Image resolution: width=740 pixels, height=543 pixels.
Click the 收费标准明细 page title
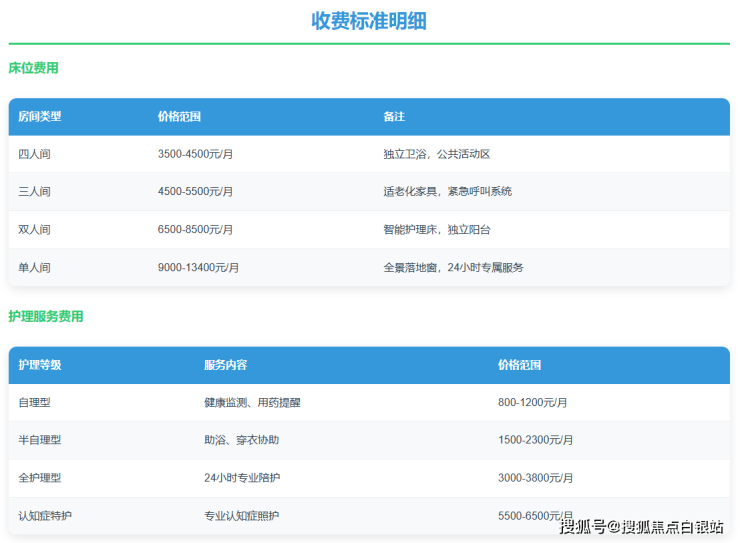click(x=369, y=21)
